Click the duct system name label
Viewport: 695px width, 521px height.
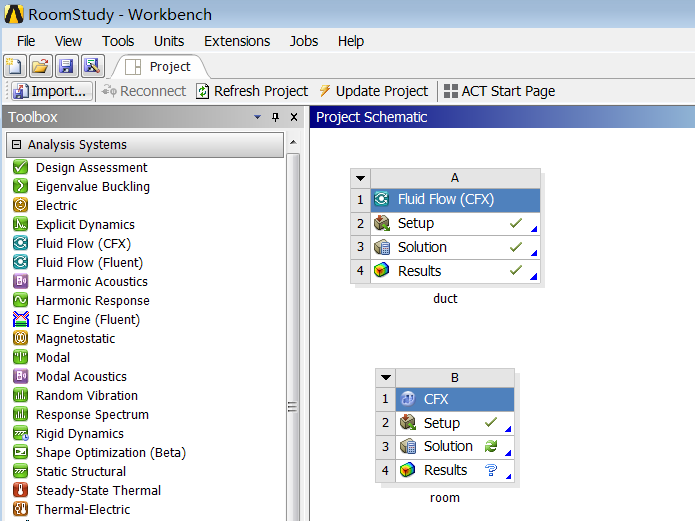tap(445, 298)
